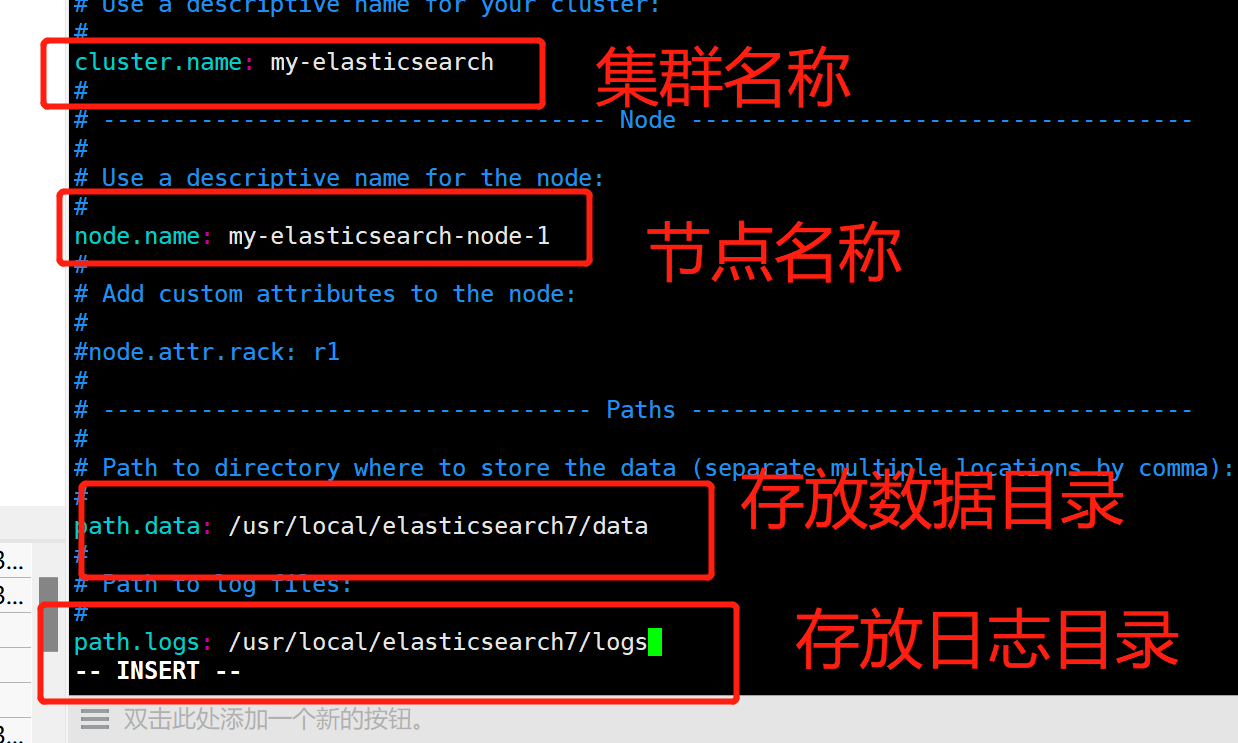Click the hamburger icon in the button bar
Image resolution: width=1238 pixels, height=743 pixels.
tap(95, 719)
